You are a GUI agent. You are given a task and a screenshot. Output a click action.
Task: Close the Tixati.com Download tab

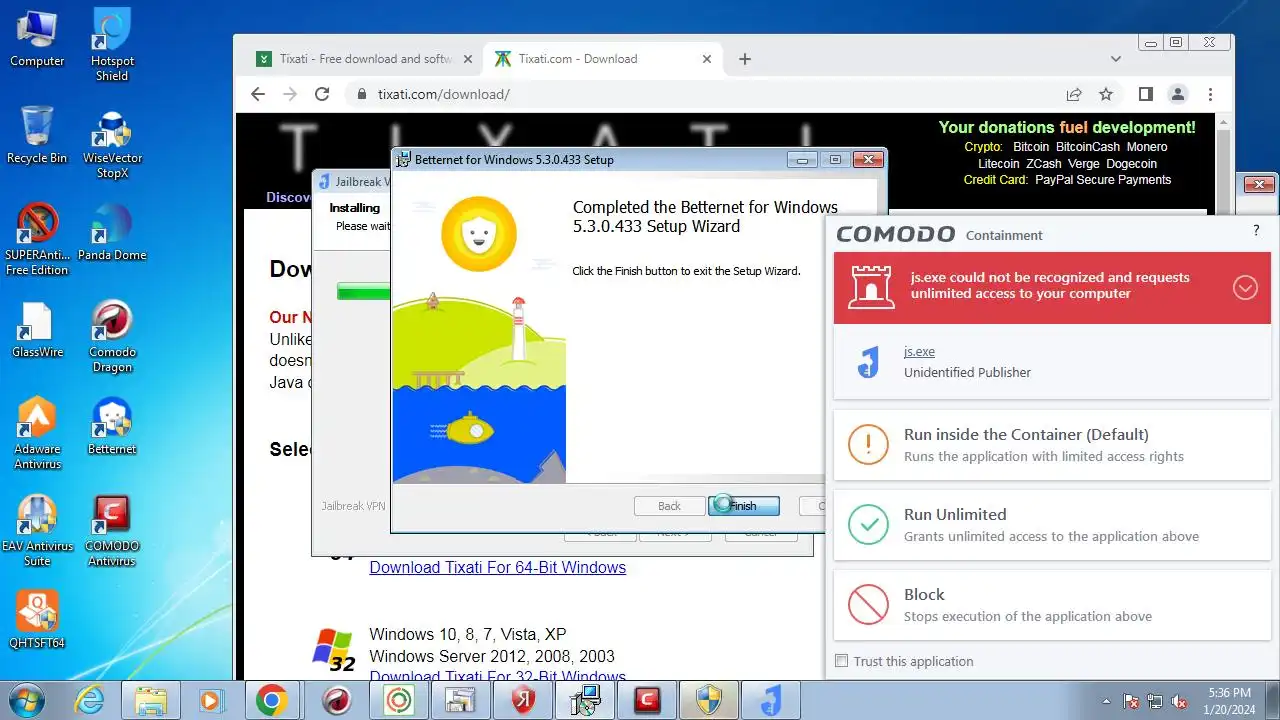[x=707, y=59]
